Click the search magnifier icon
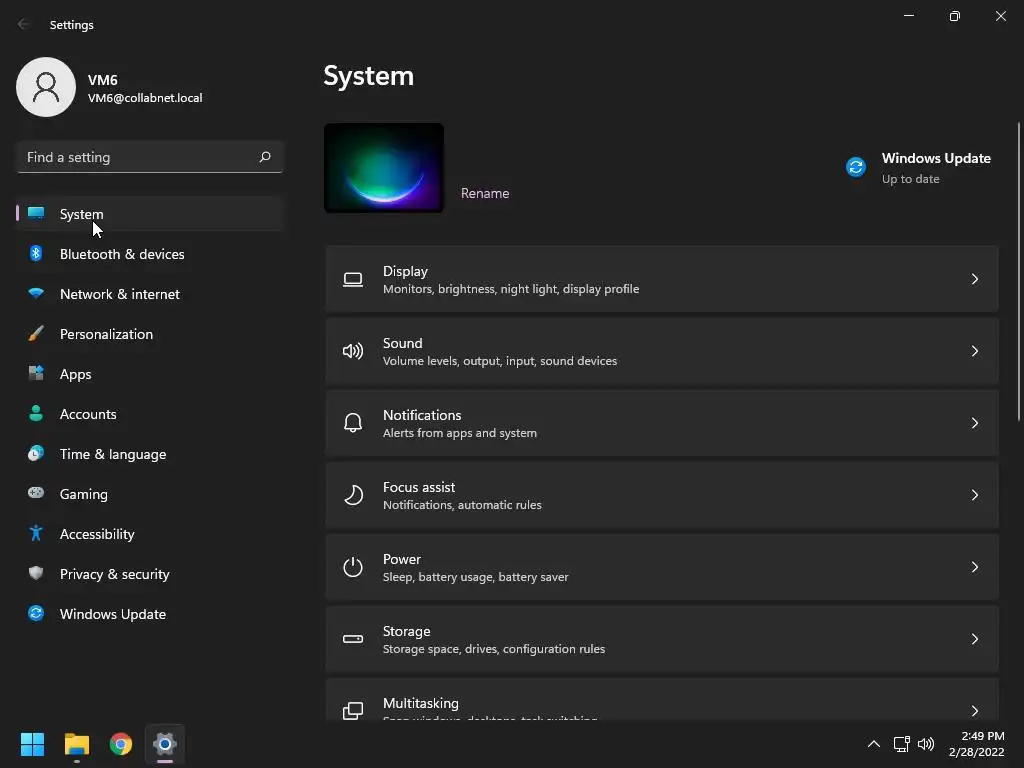The image size is (1024, 768). point(264,157)
